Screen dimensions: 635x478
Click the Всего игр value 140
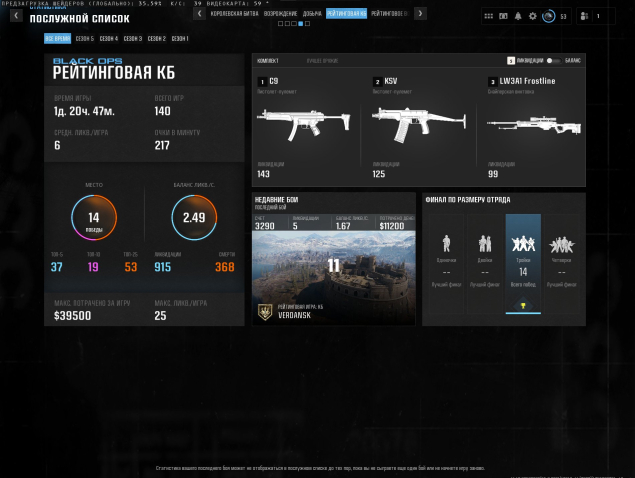point(162,111)
